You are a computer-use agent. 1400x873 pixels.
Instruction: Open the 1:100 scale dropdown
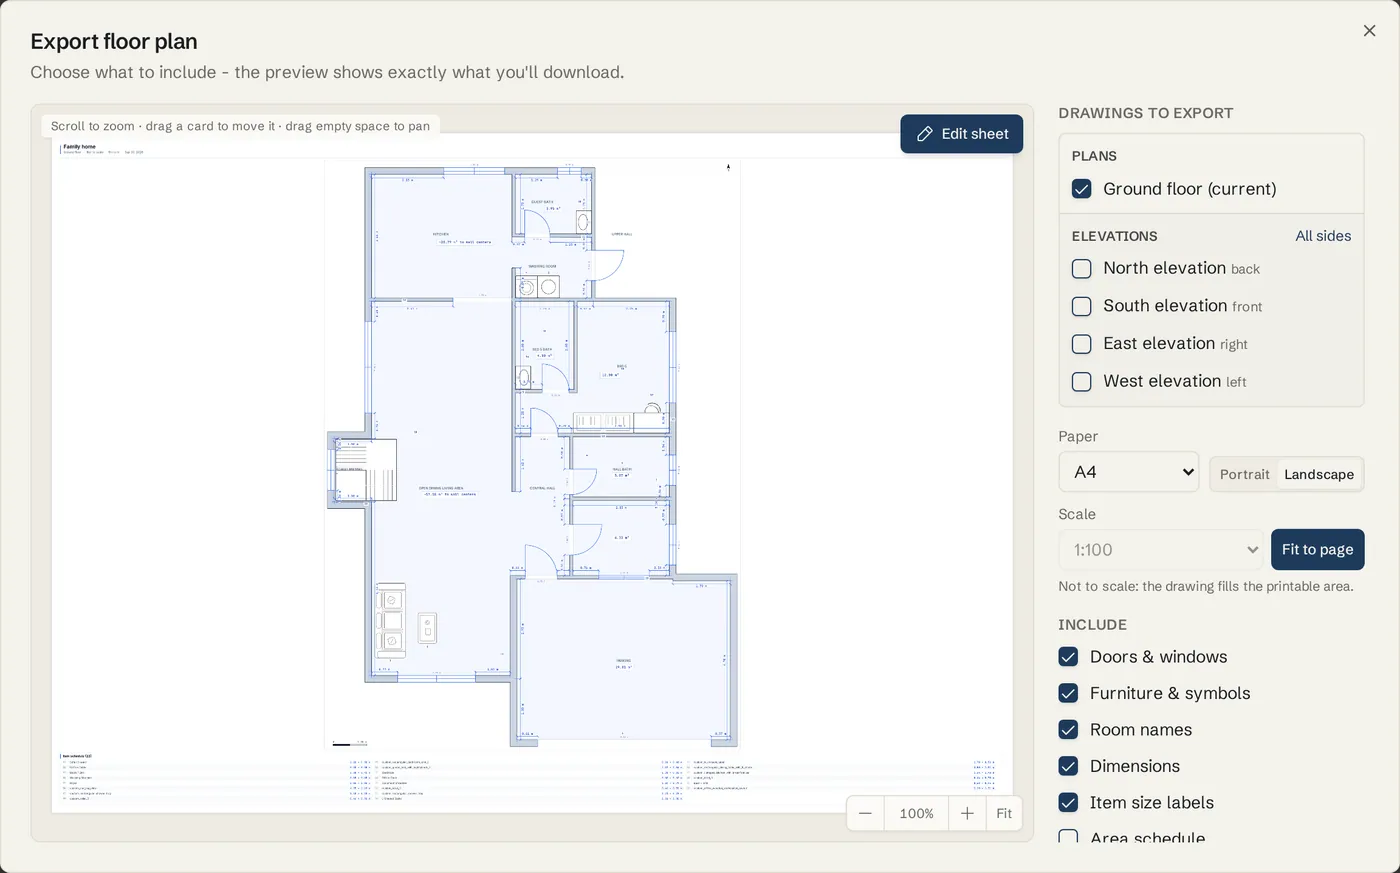click(1161, 550)
